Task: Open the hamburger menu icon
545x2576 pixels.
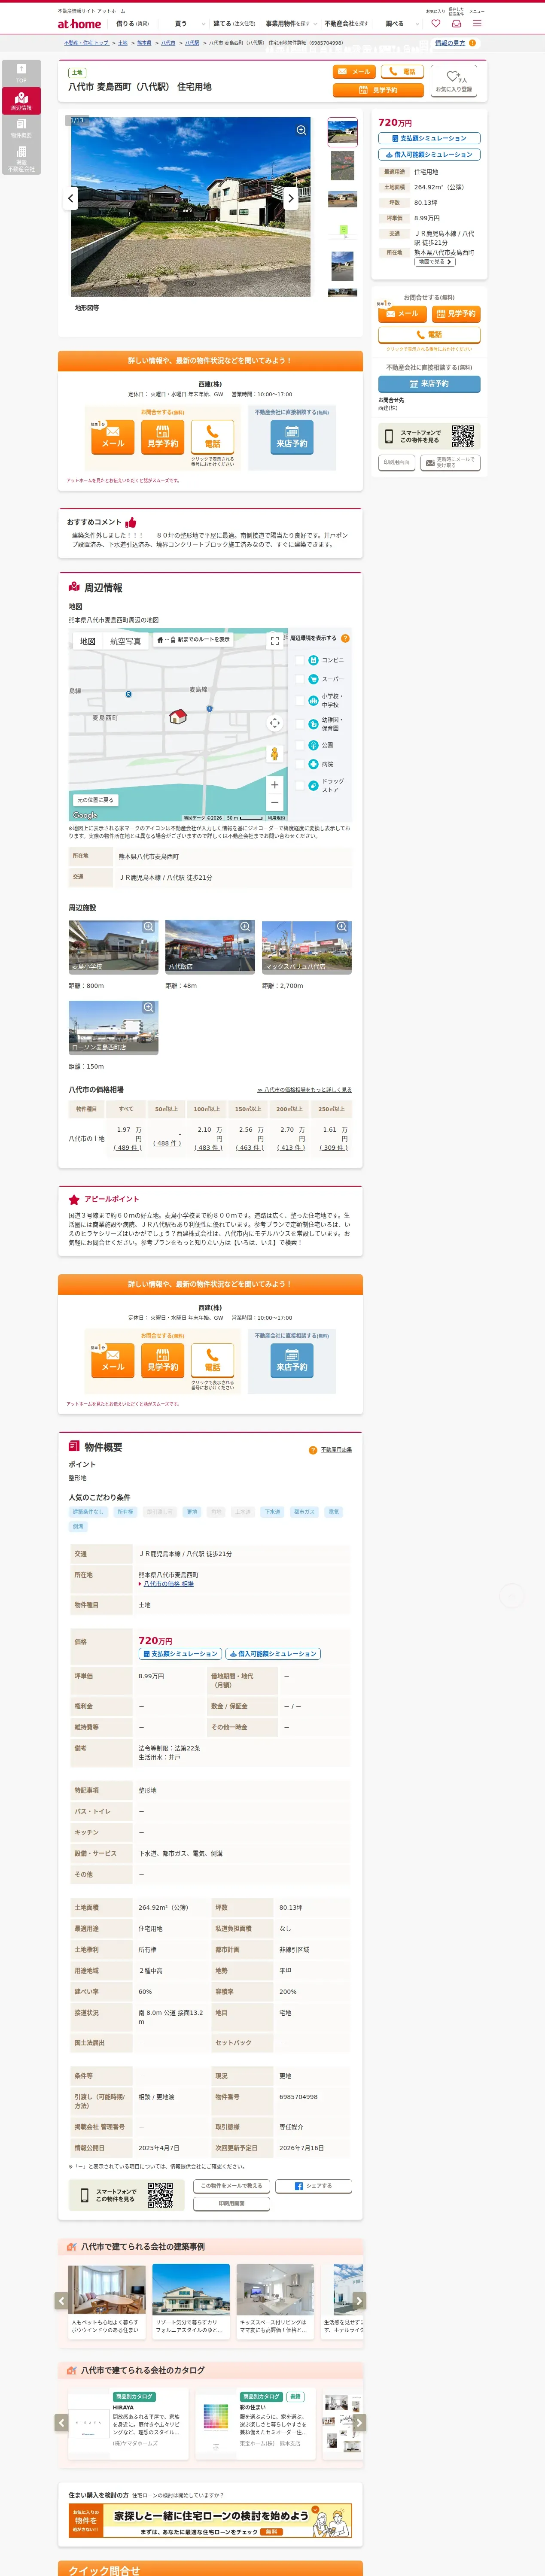Action: [477, 23]
